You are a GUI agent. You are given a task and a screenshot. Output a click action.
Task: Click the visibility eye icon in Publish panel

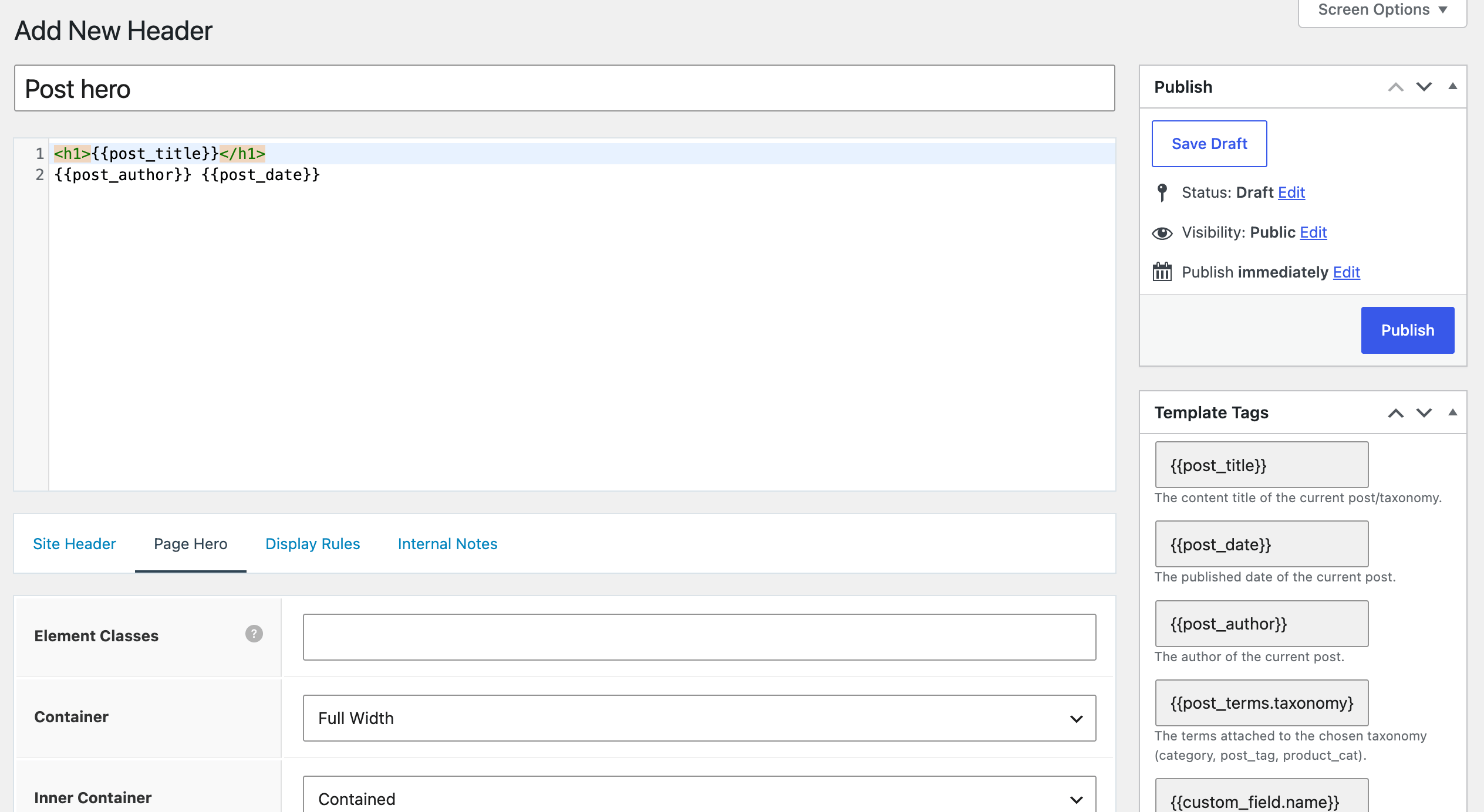[x=1162, y=233]
